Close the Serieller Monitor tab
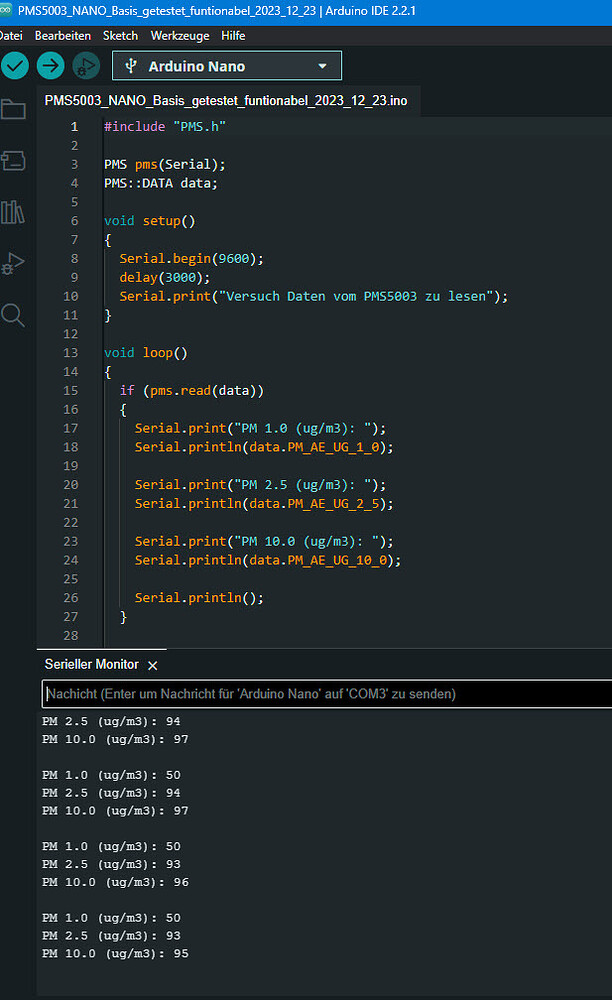 [x=153, y=665]
